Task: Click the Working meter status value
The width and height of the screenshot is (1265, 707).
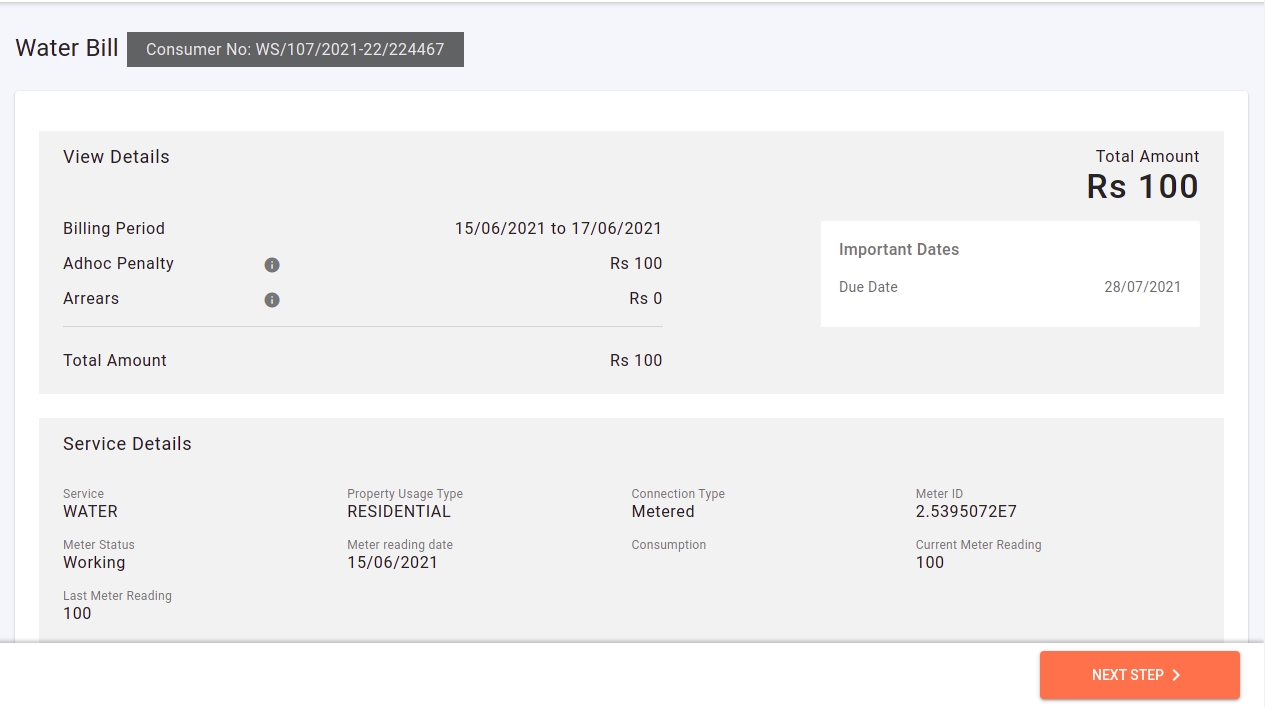Action: (94, 563)
